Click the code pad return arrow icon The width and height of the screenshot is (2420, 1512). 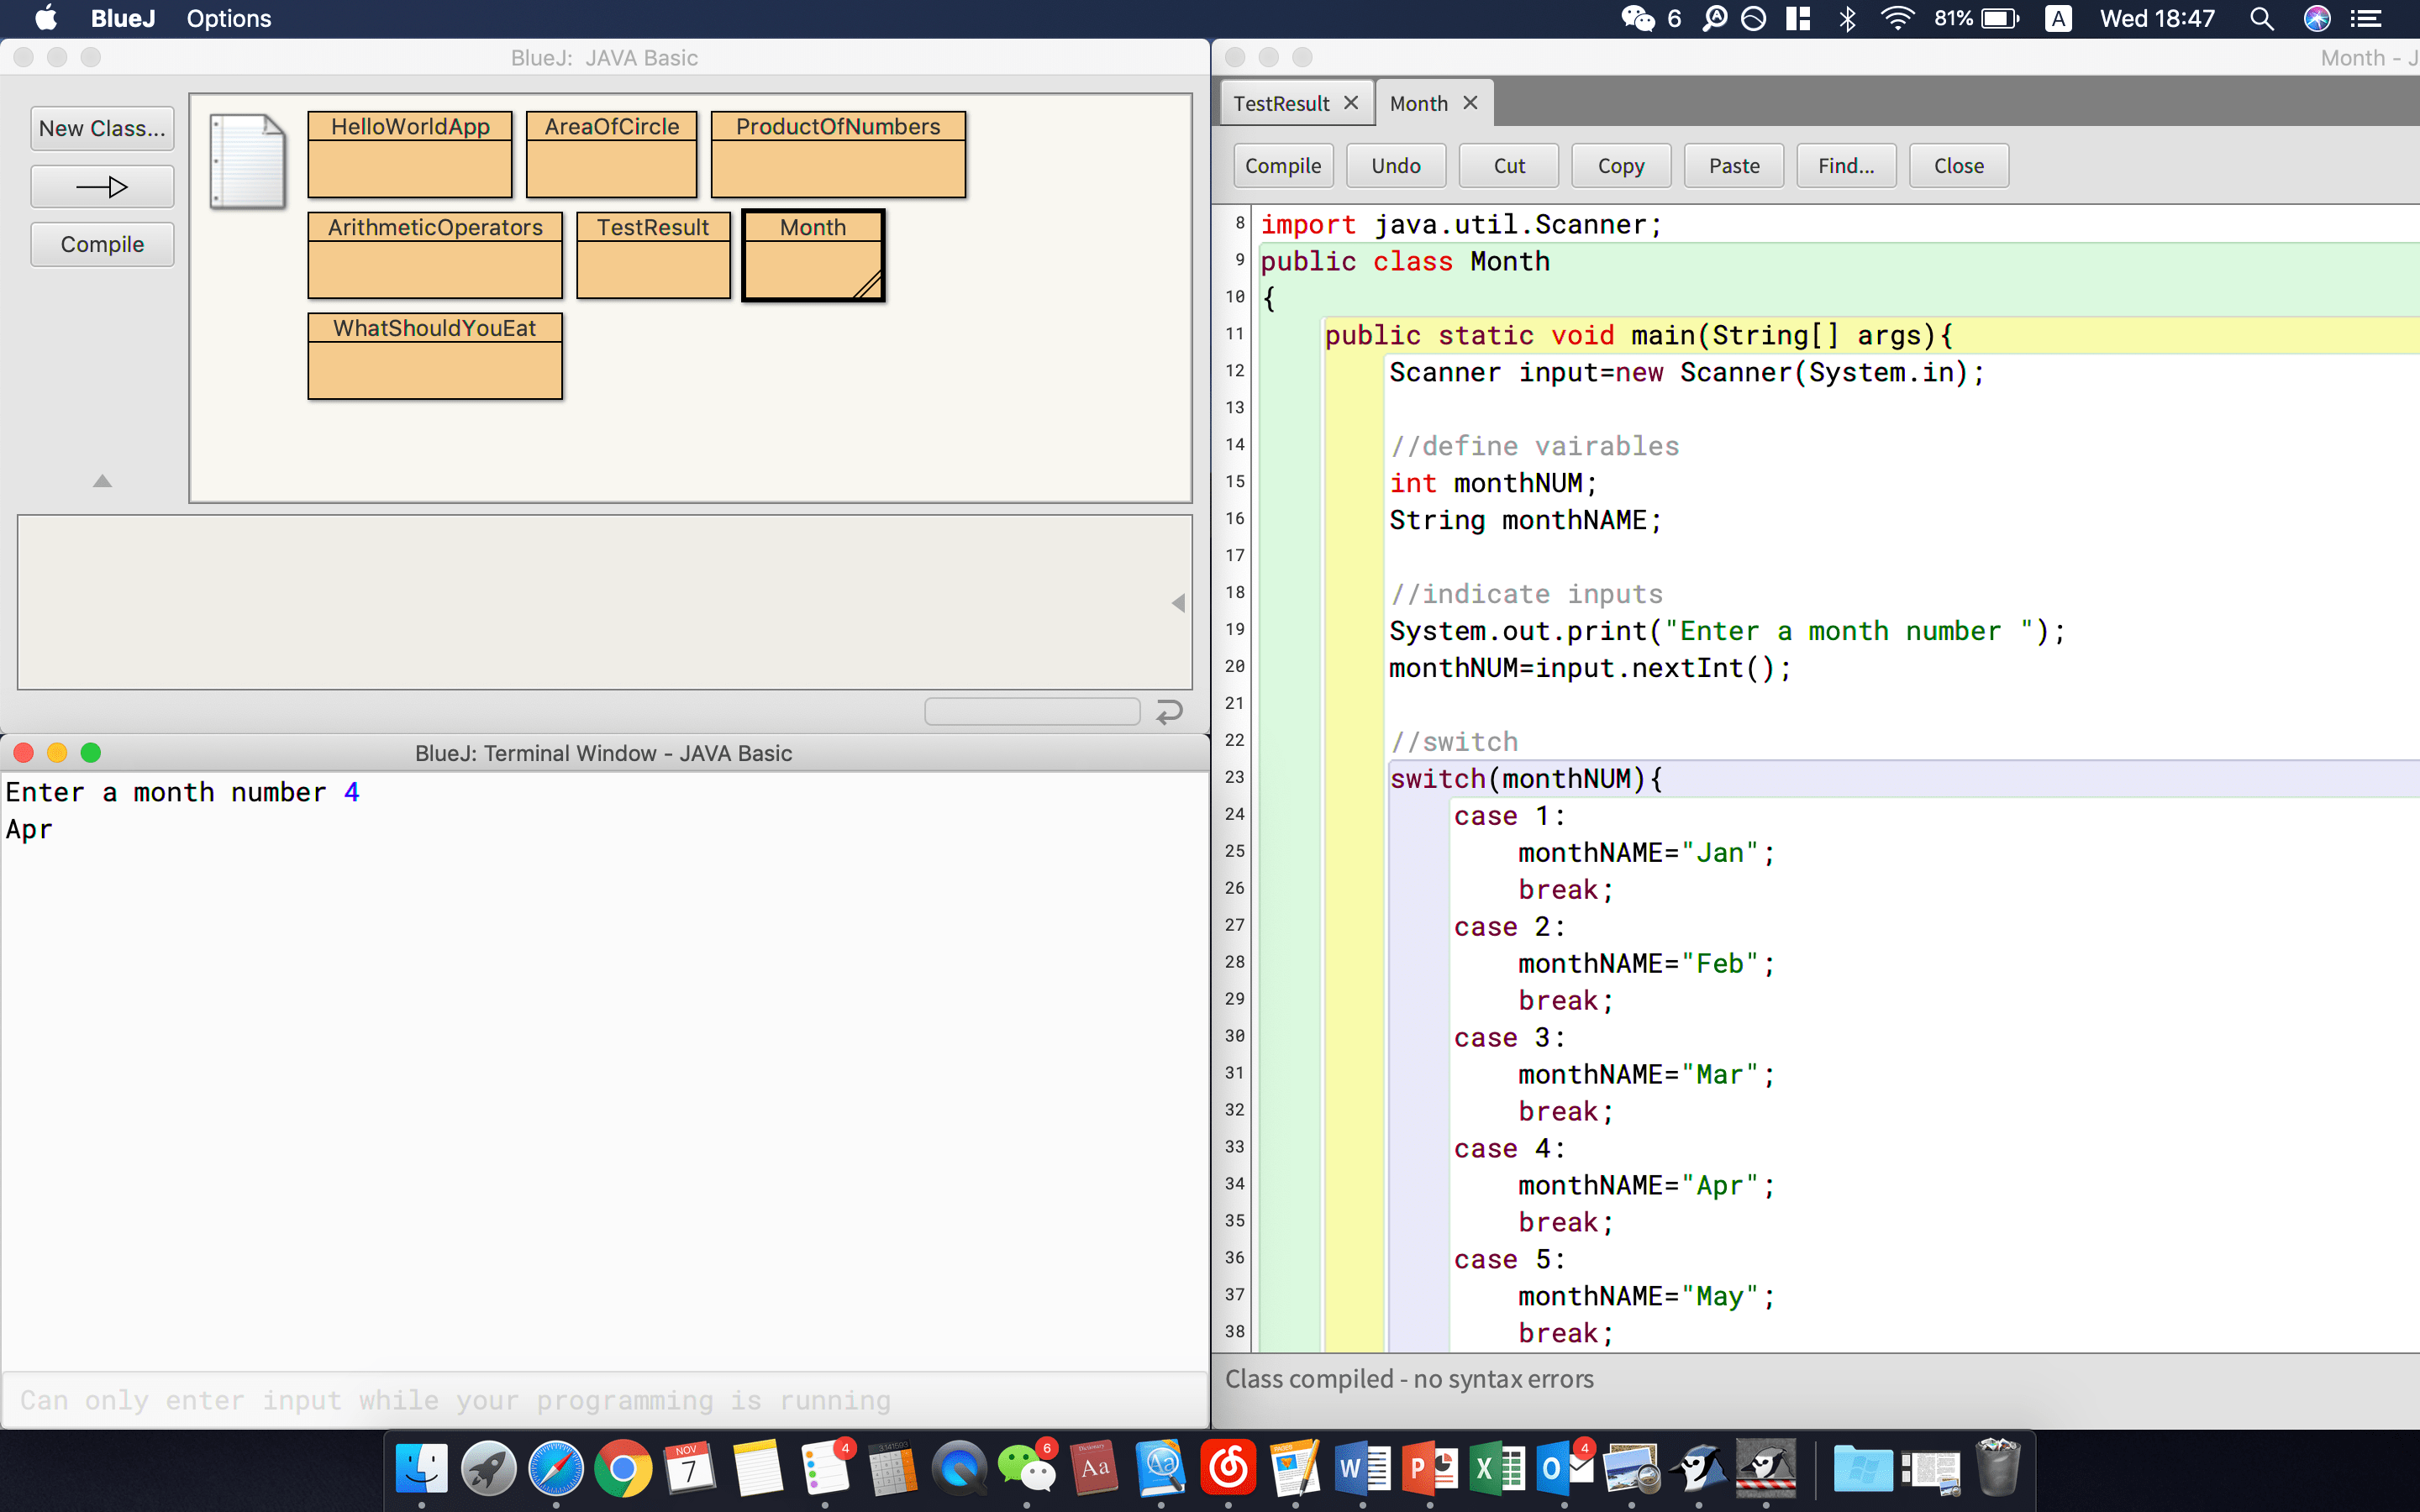tap(1169, 711)
